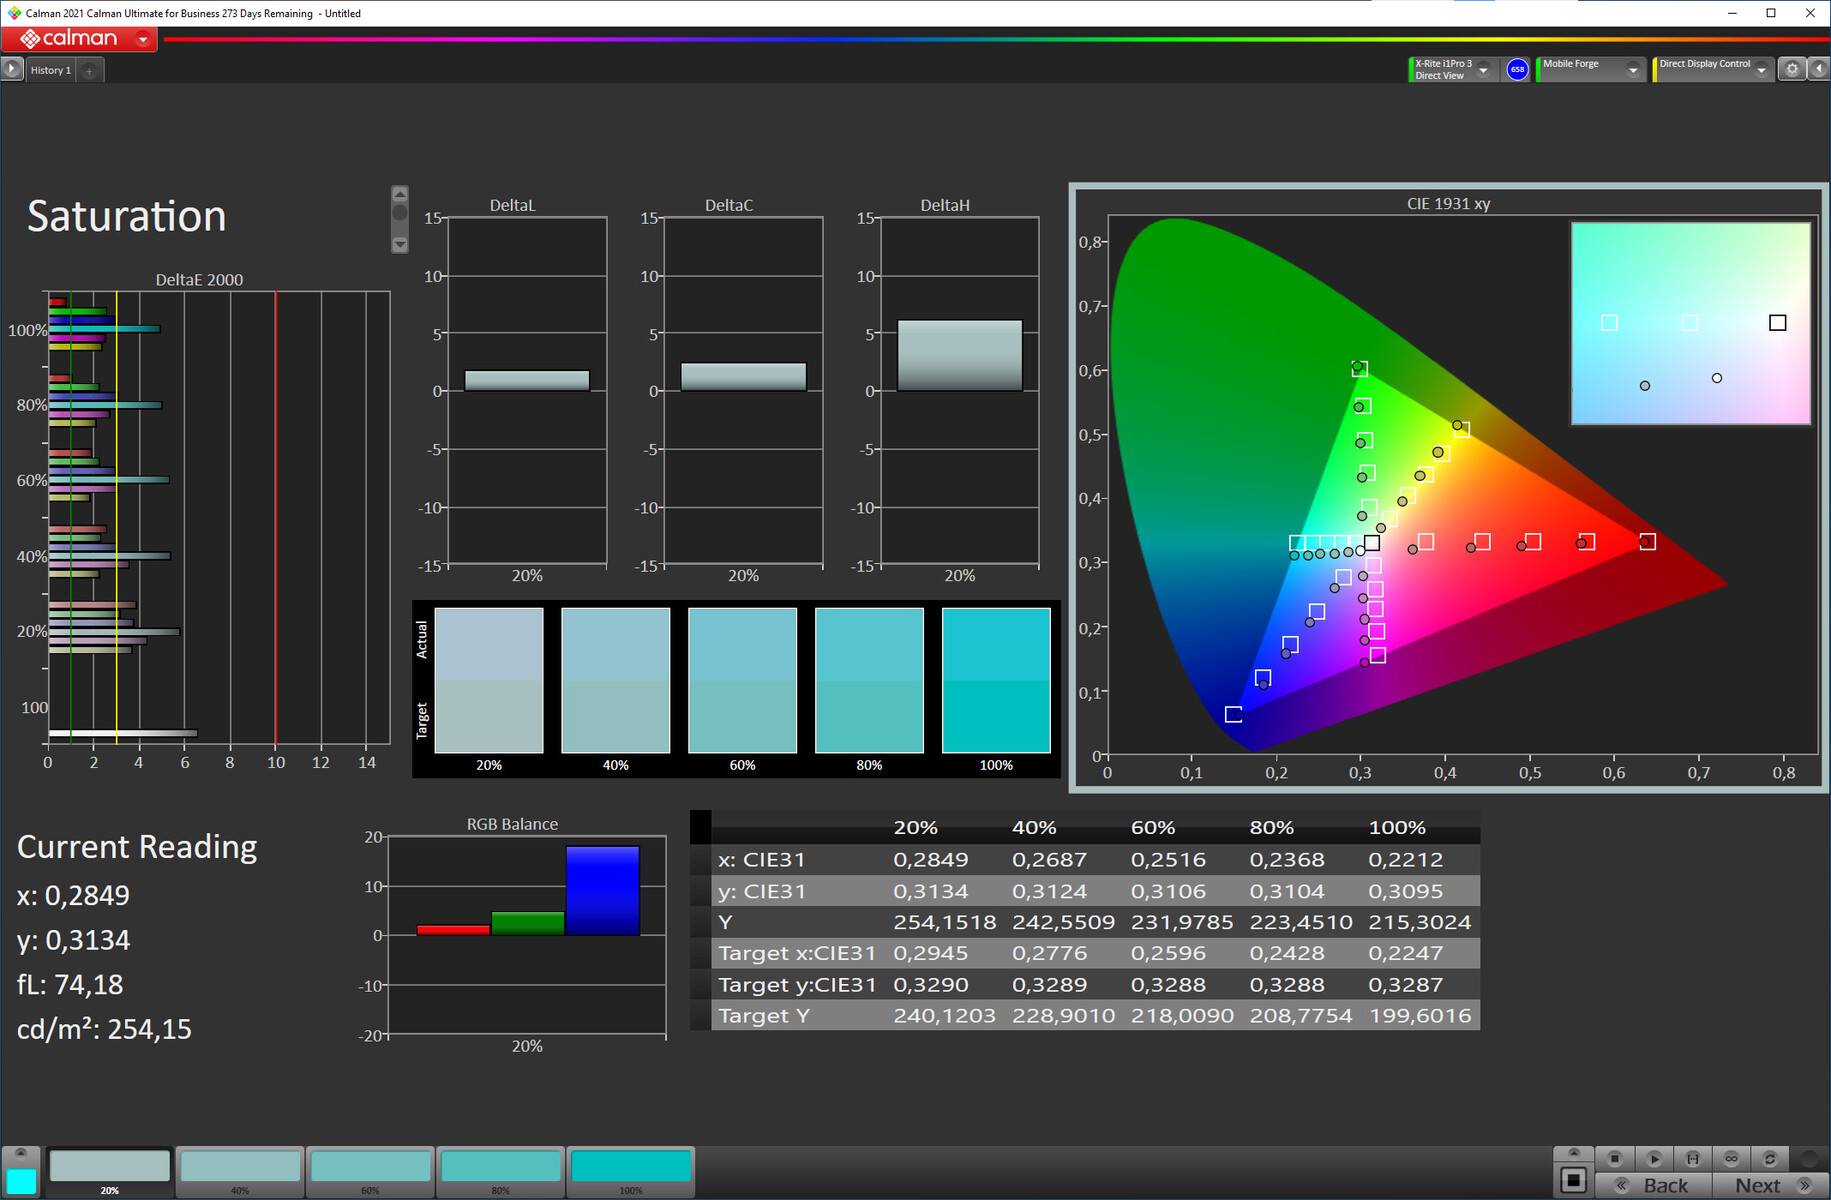Viewport: 1831px width, 1200px height.
Task: Click the Calman logo menu button
Action: point(80,39)
